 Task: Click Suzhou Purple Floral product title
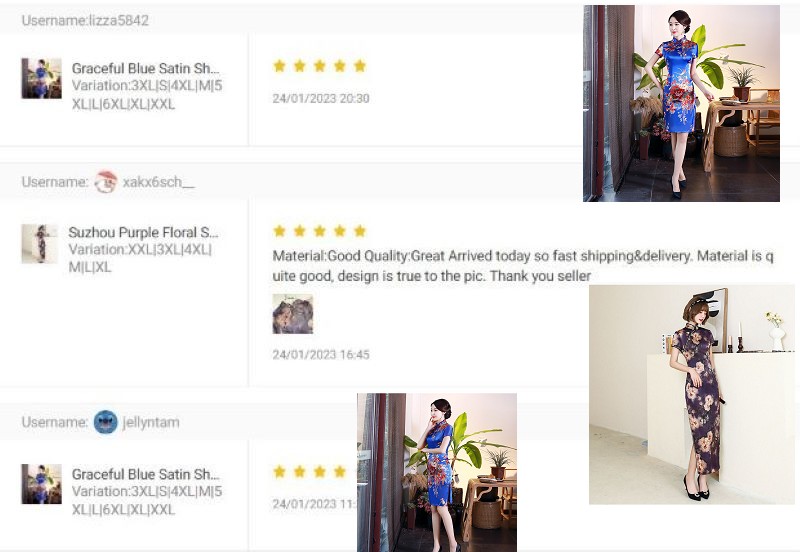(143, 233)
